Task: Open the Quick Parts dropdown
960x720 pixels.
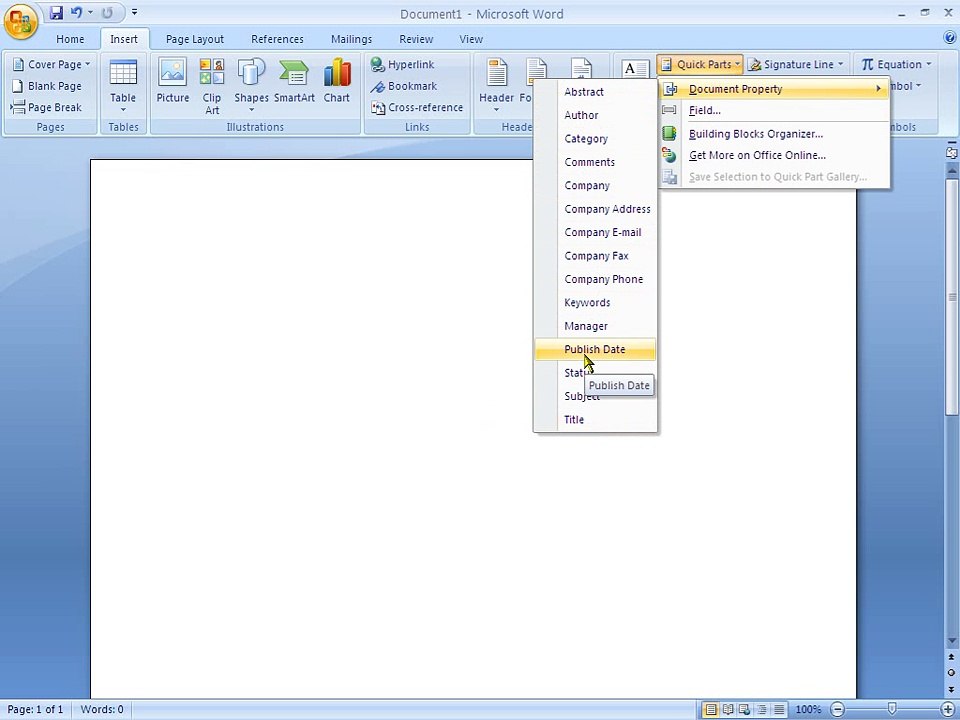Action: 700,64
